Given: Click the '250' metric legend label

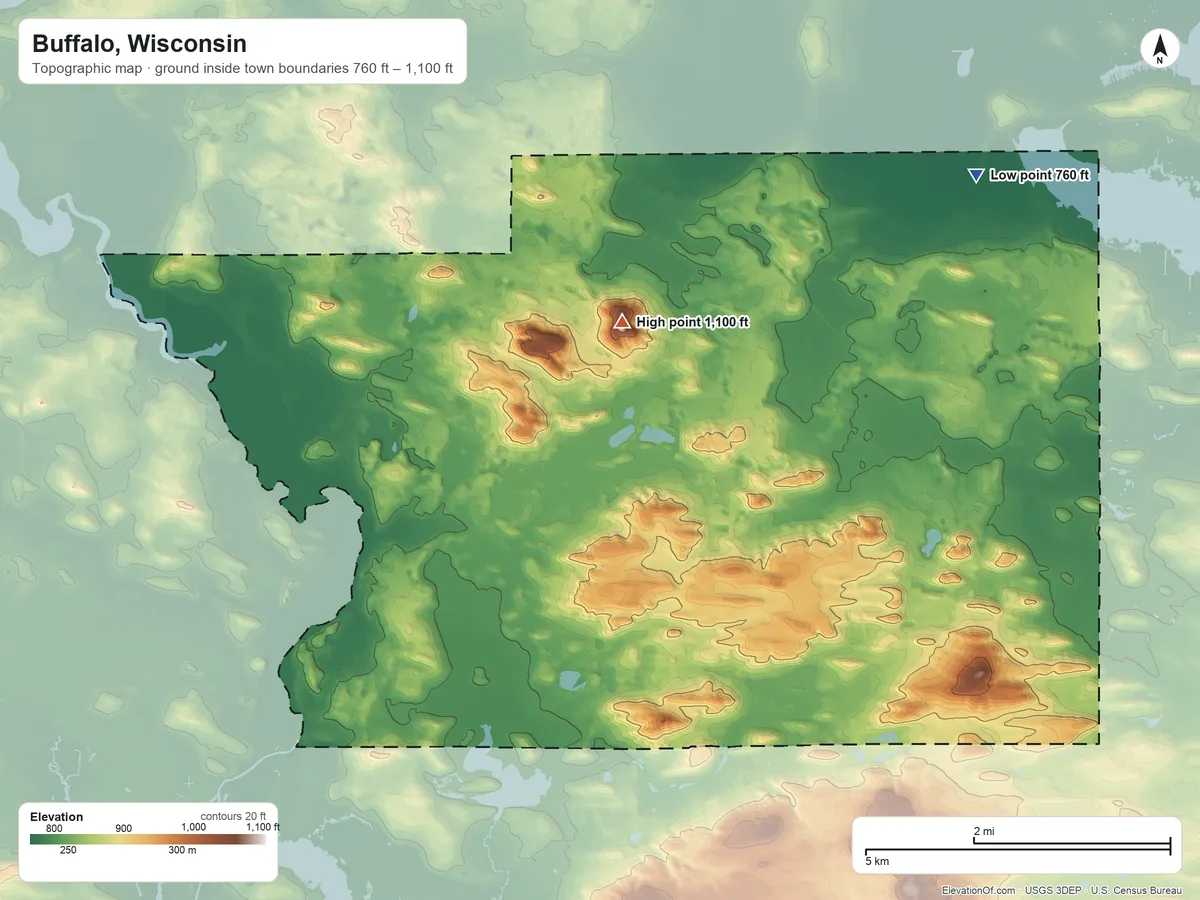Looking at the screenshot, I should click(x=68, y=851).
